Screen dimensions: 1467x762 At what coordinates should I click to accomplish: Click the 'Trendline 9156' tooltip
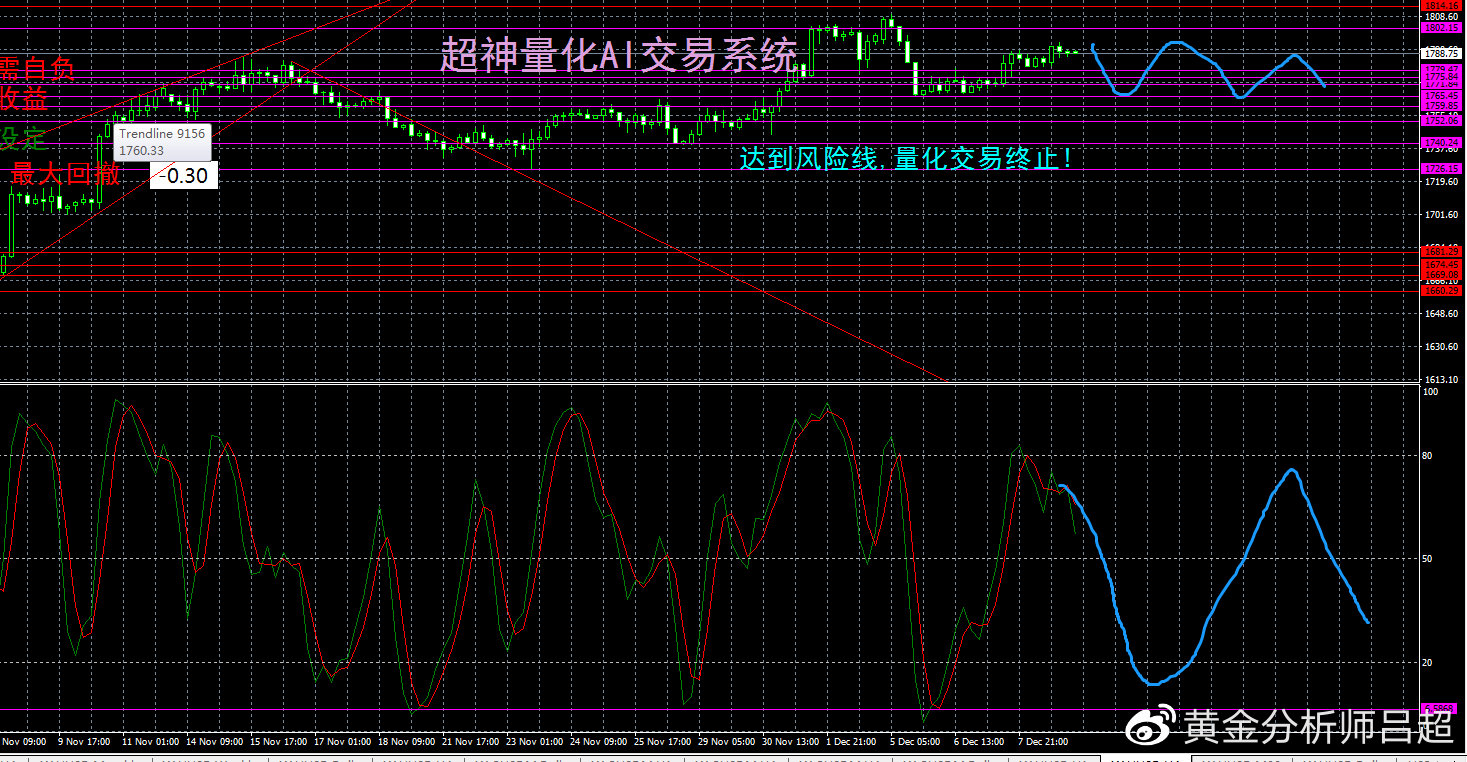[162, 142]
